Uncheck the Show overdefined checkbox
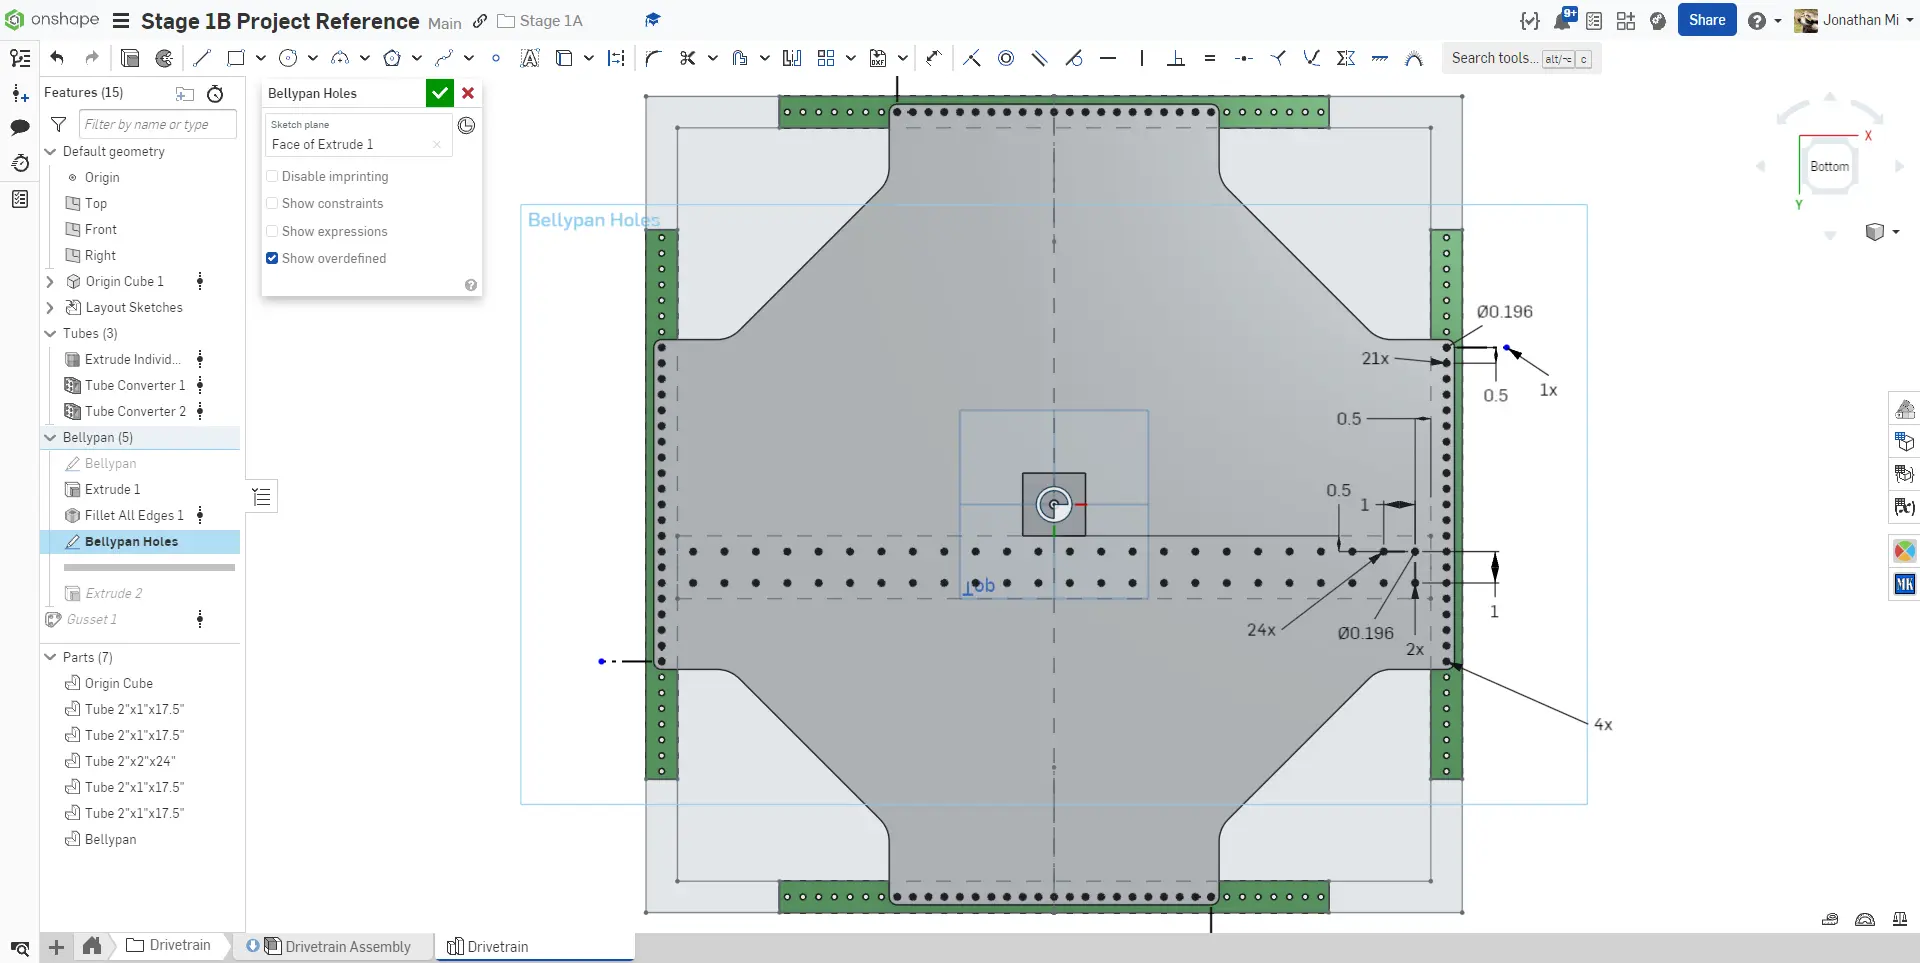Image resolution: width=1920 pixels, height=963 pixels. pyautogui.click(x=272, y=258)
